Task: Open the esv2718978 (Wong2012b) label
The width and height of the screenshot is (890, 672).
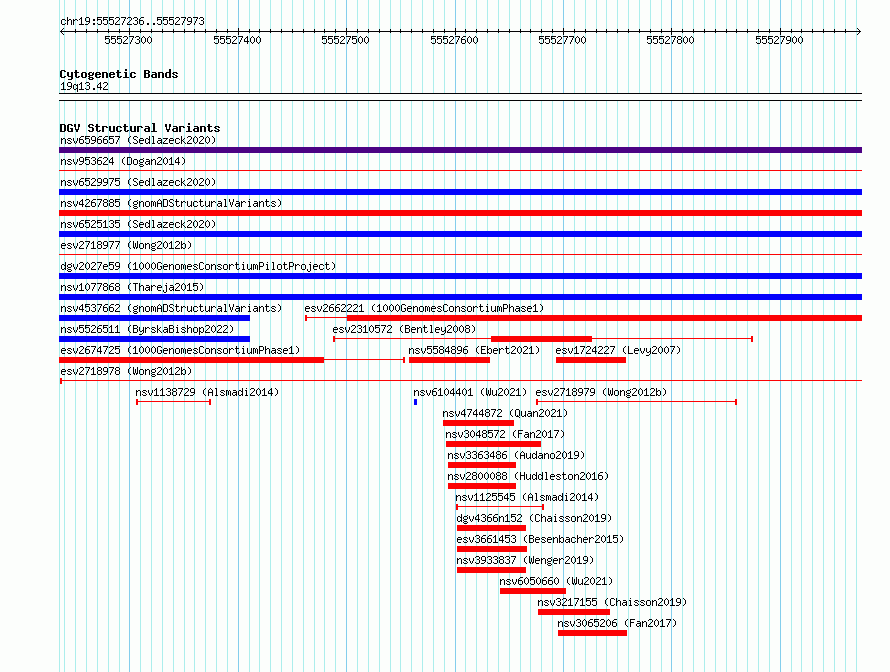Action: tap(126, 371)
